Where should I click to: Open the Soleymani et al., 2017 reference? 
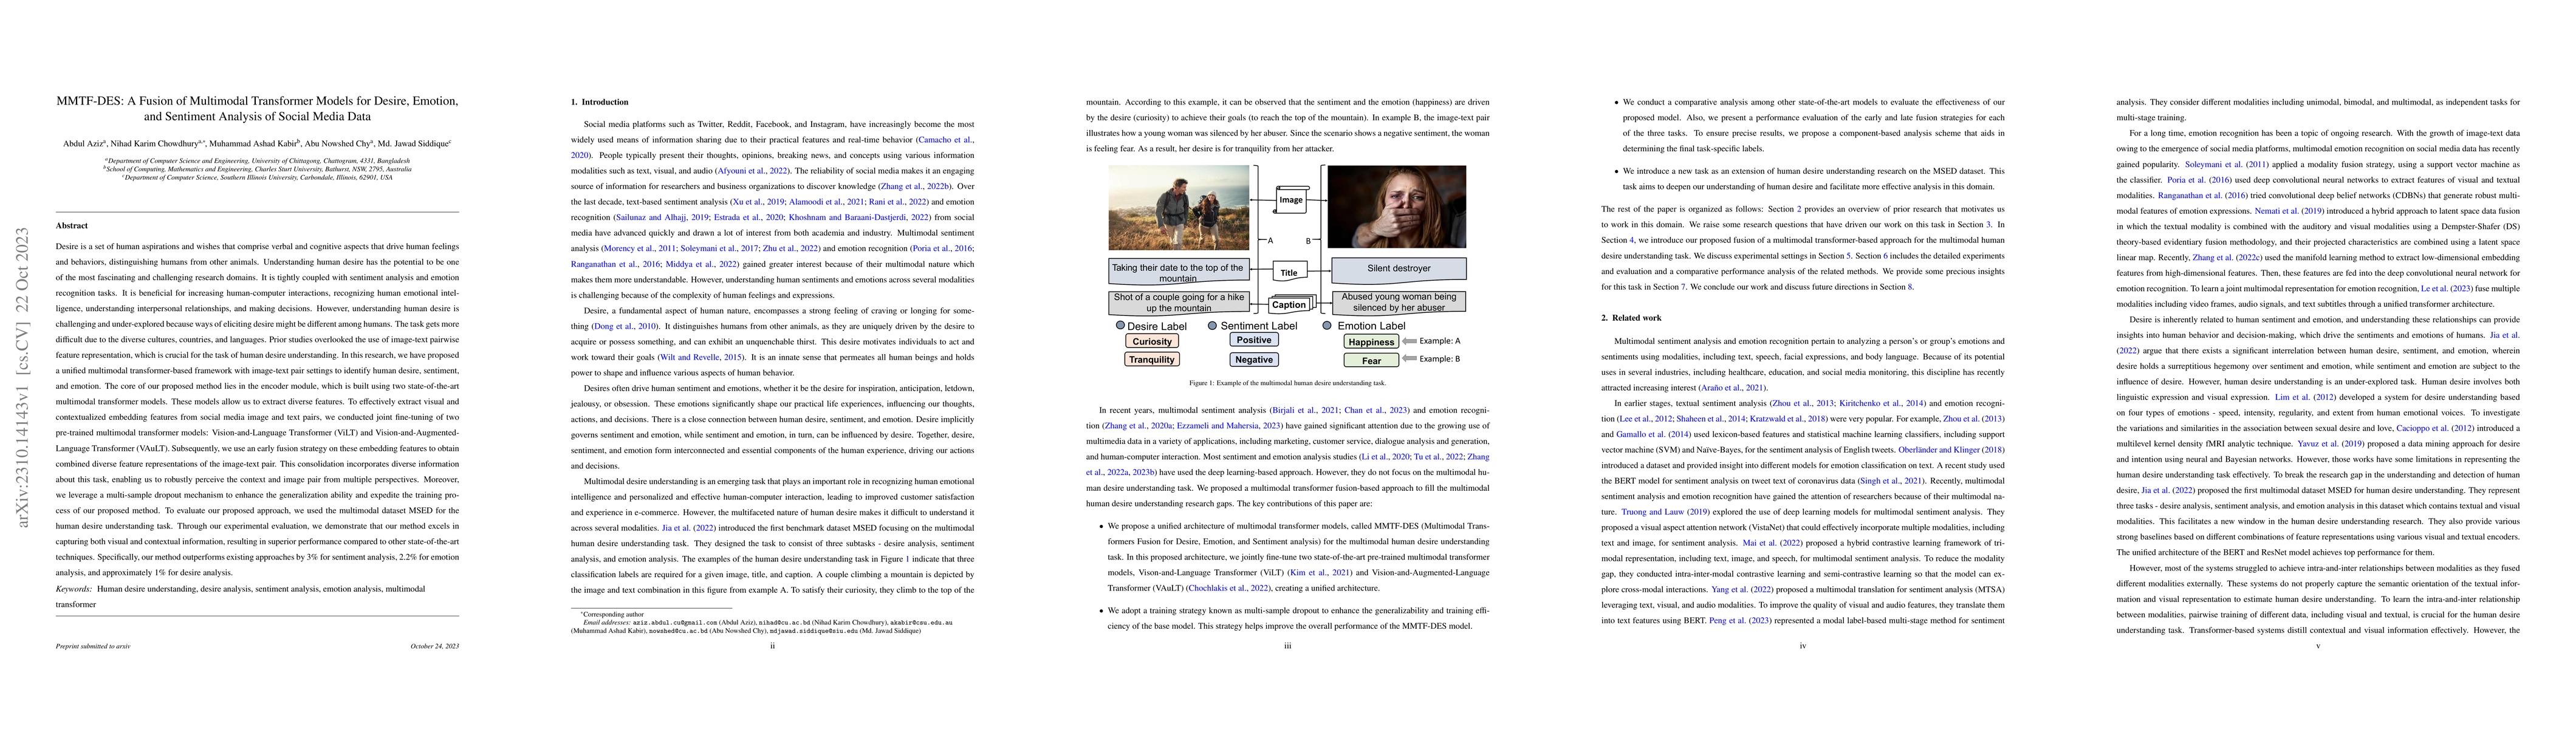coord(720,248)
